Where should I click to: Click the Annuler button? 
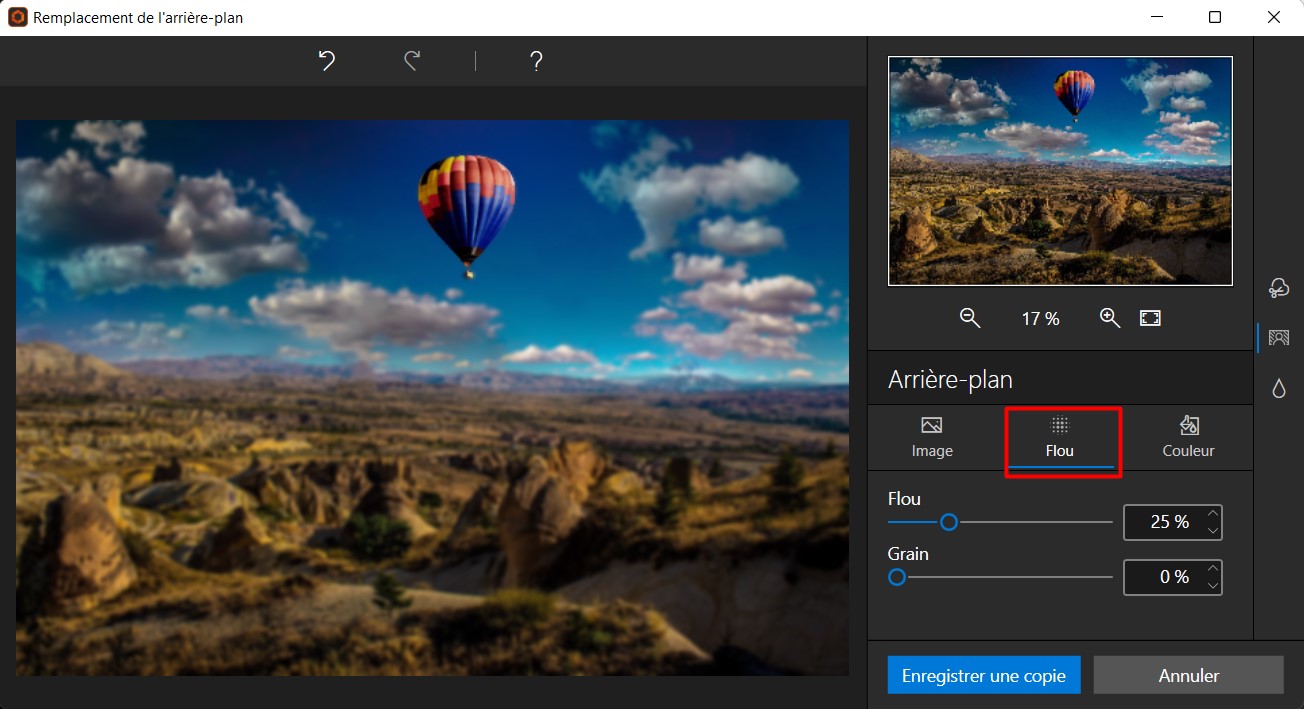(1188, 675)
